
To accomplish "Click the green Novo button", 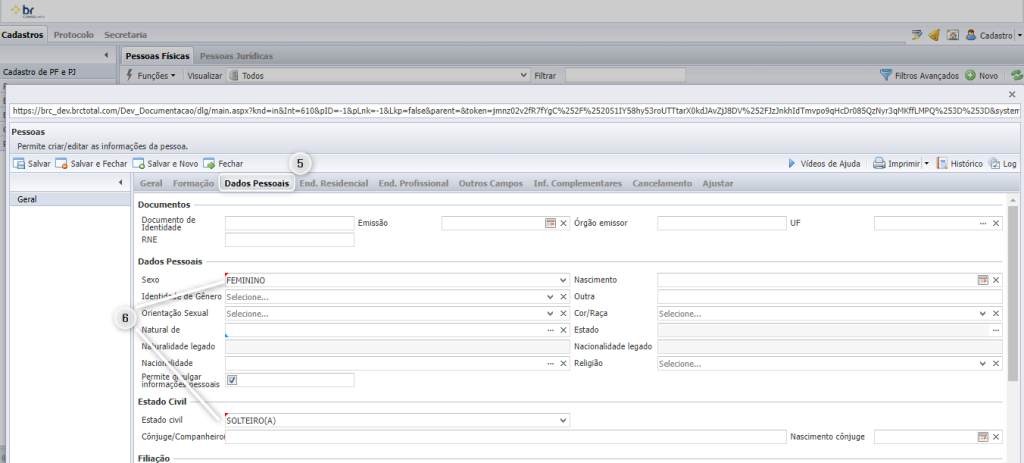I will [982, 76].
